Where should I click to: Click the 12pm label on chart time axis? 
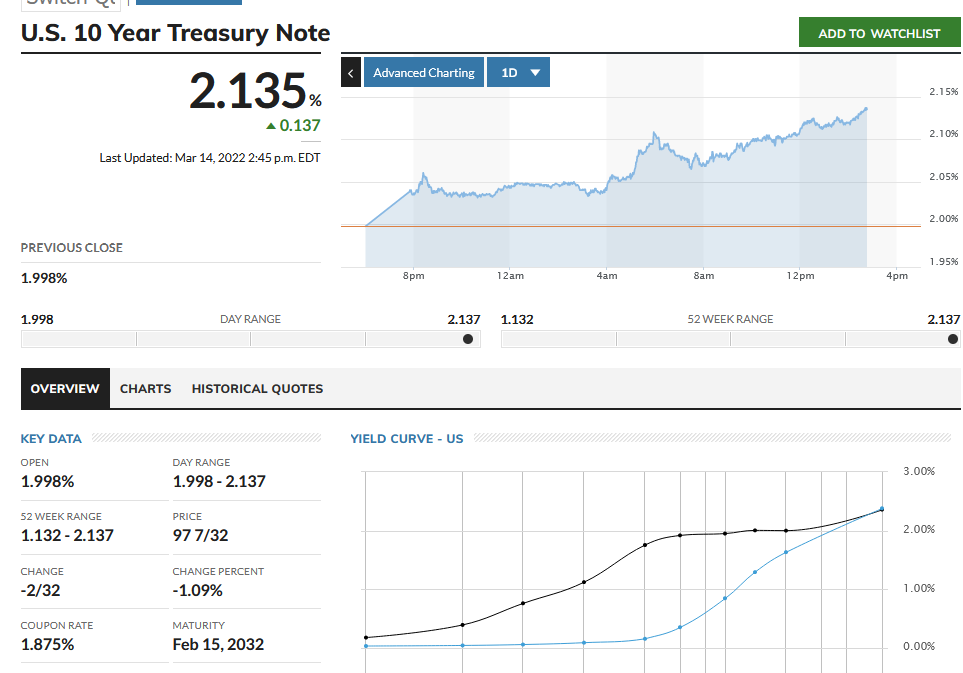[800, 276]
